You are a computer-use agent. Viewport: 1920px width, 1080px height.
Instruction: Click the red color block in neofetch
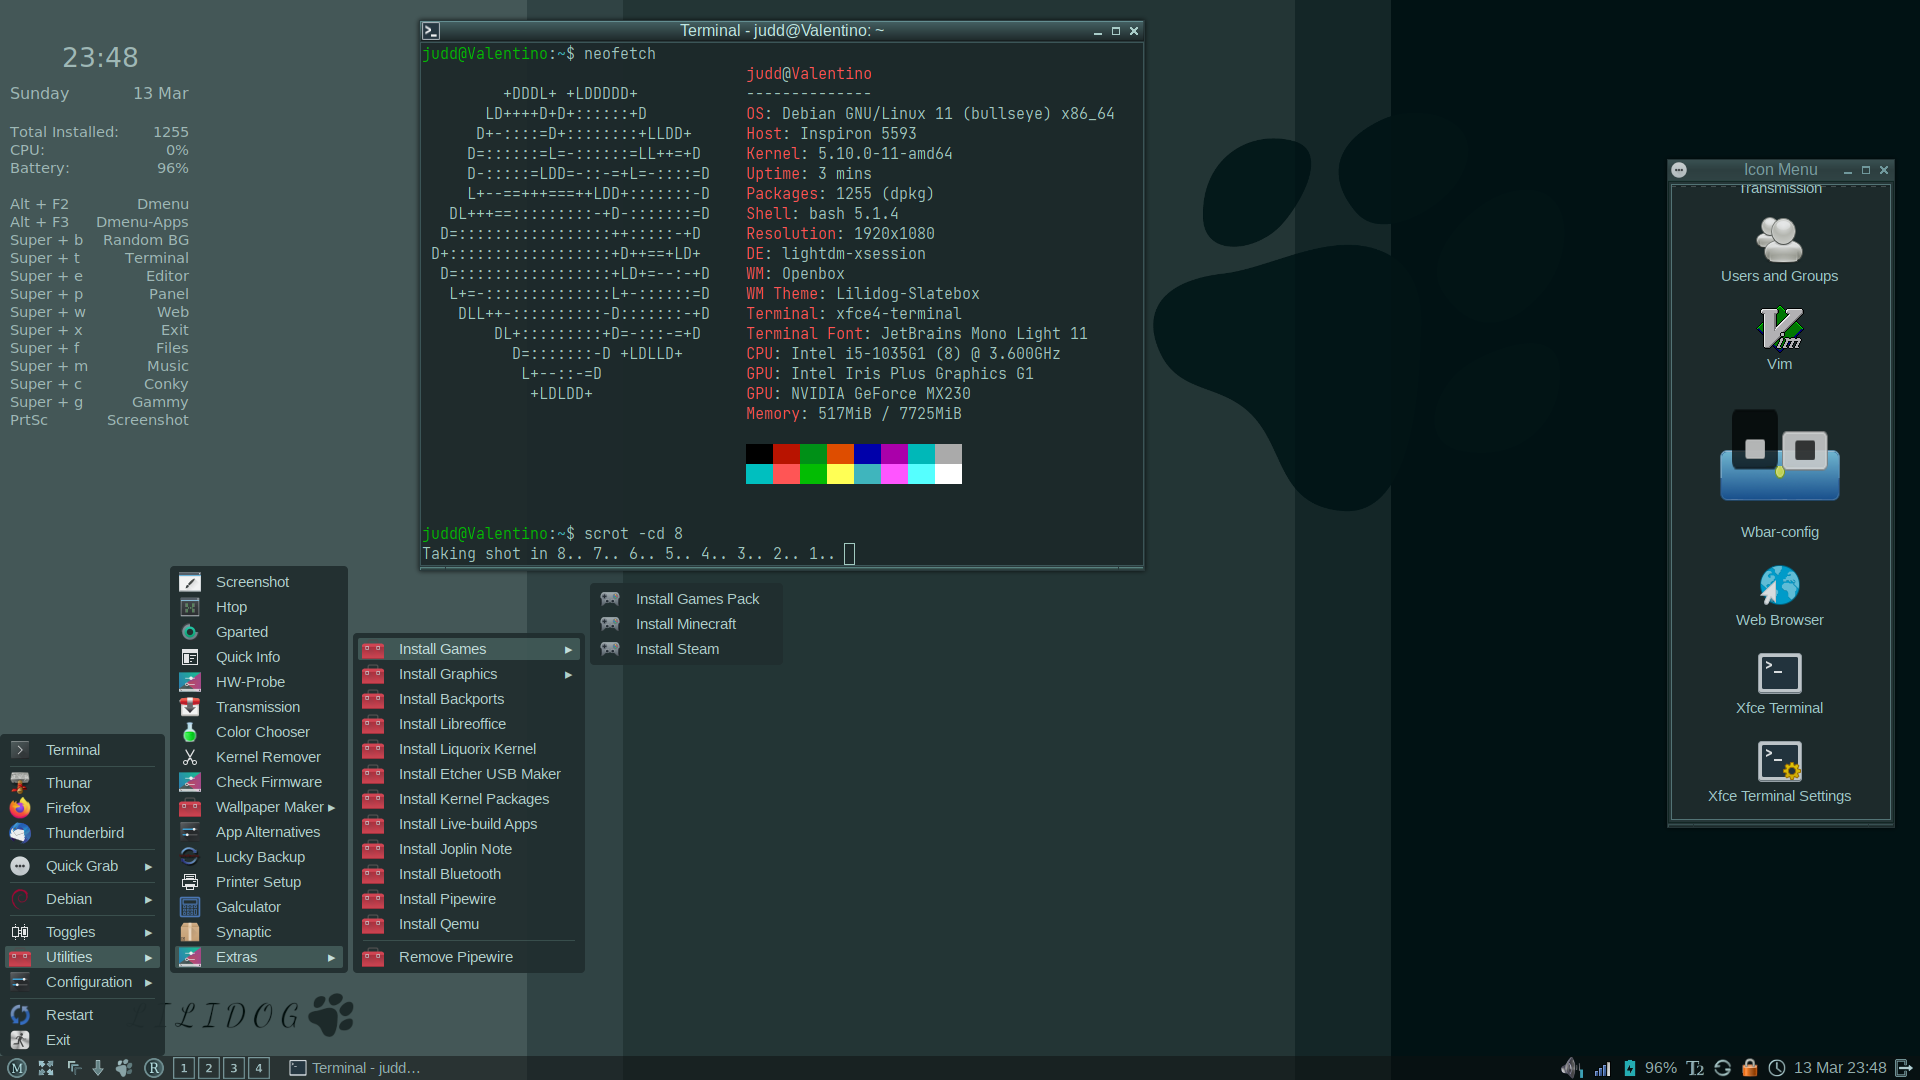(x=786, y=454)
